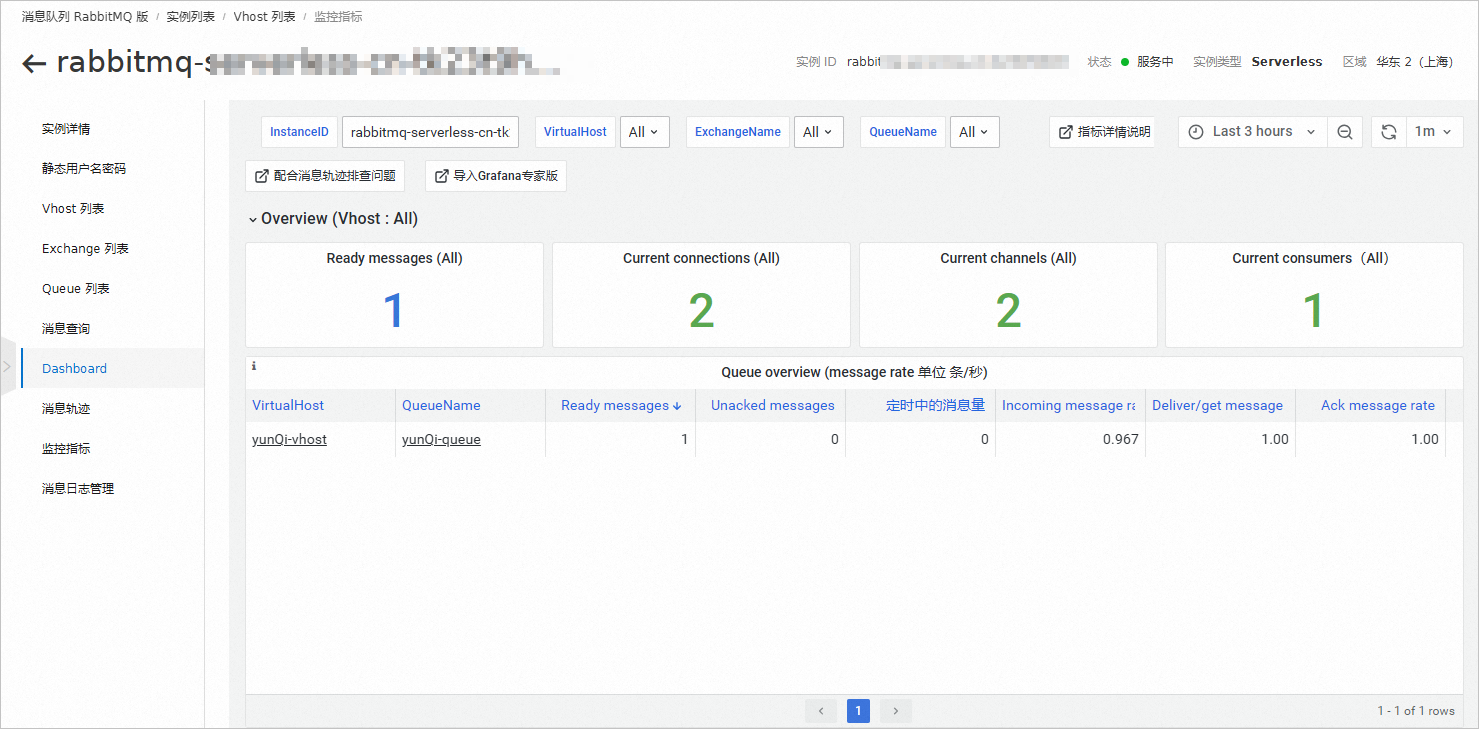Click the InstanceID input field

[x=431, y=132]
